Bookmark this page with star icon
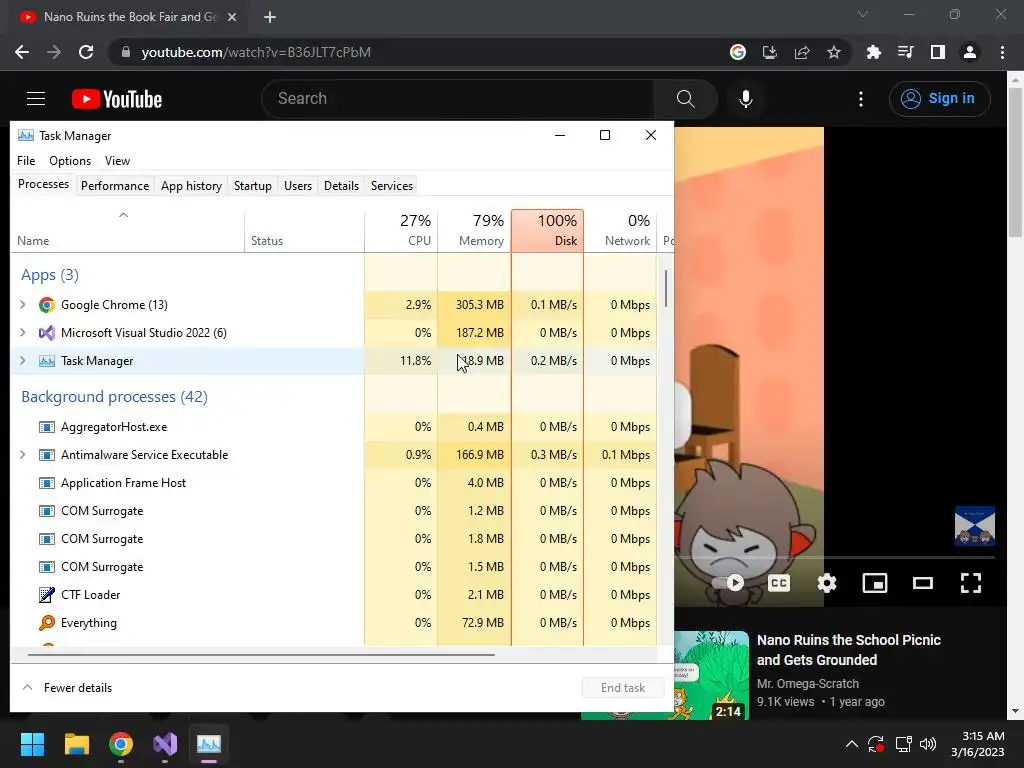The height and width of the screenshot is (768, 1024). 833,52
